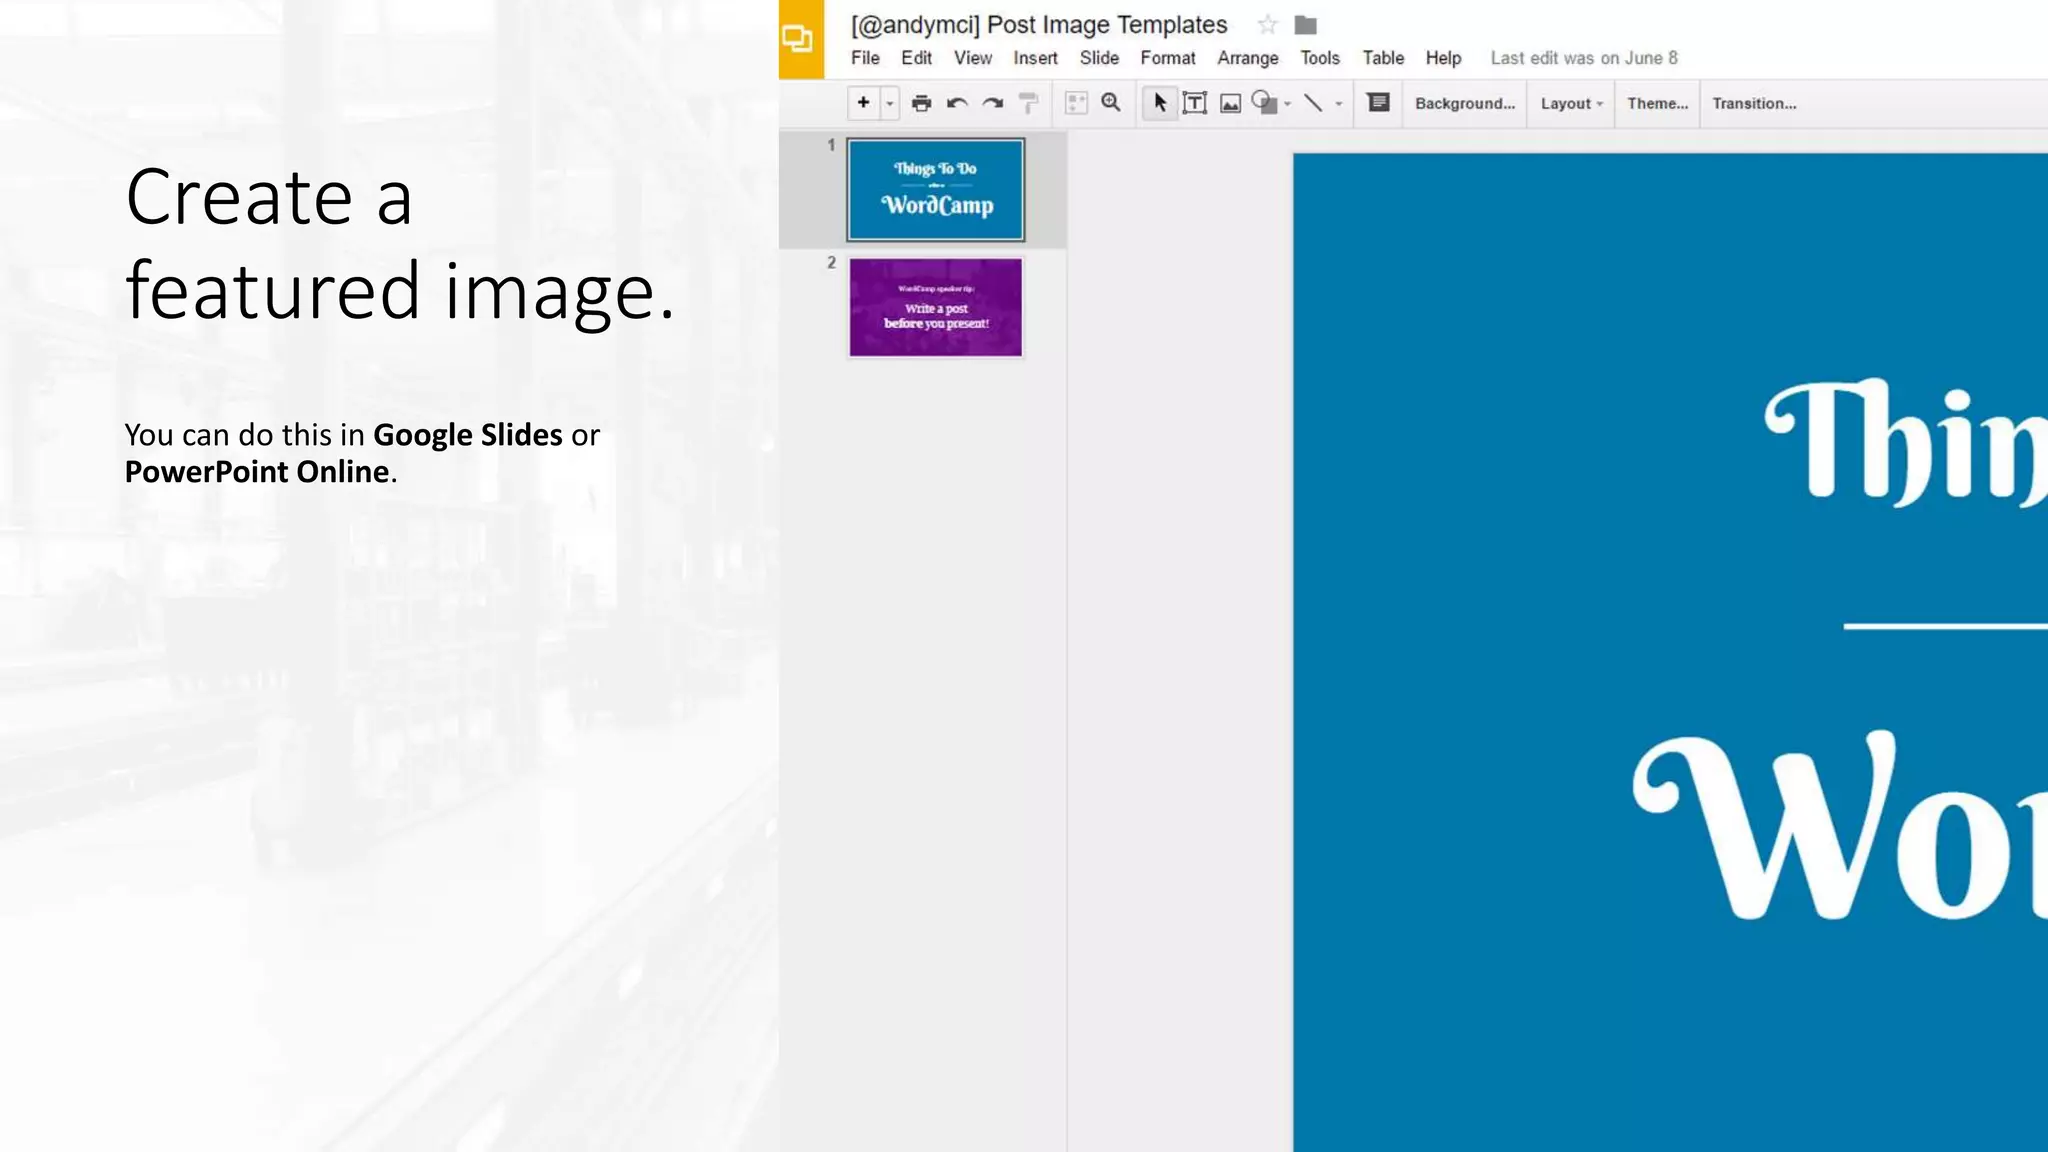Open the Edit menu
The height and width of the screenshot is (1152, 2048).
coord(916,58)
